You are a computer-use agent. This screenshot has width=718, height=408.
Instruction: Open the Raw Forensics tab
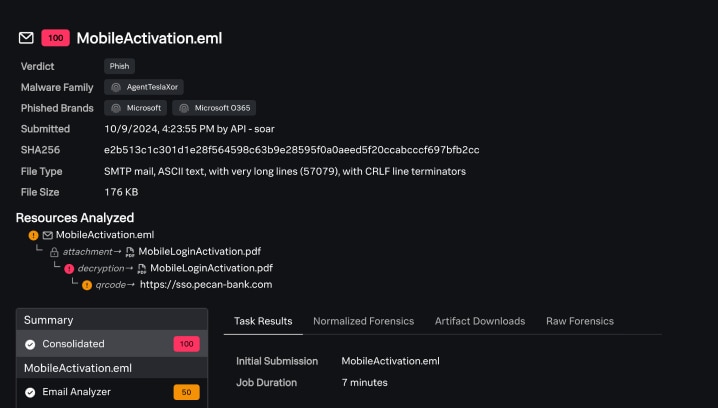coord(579,321)
